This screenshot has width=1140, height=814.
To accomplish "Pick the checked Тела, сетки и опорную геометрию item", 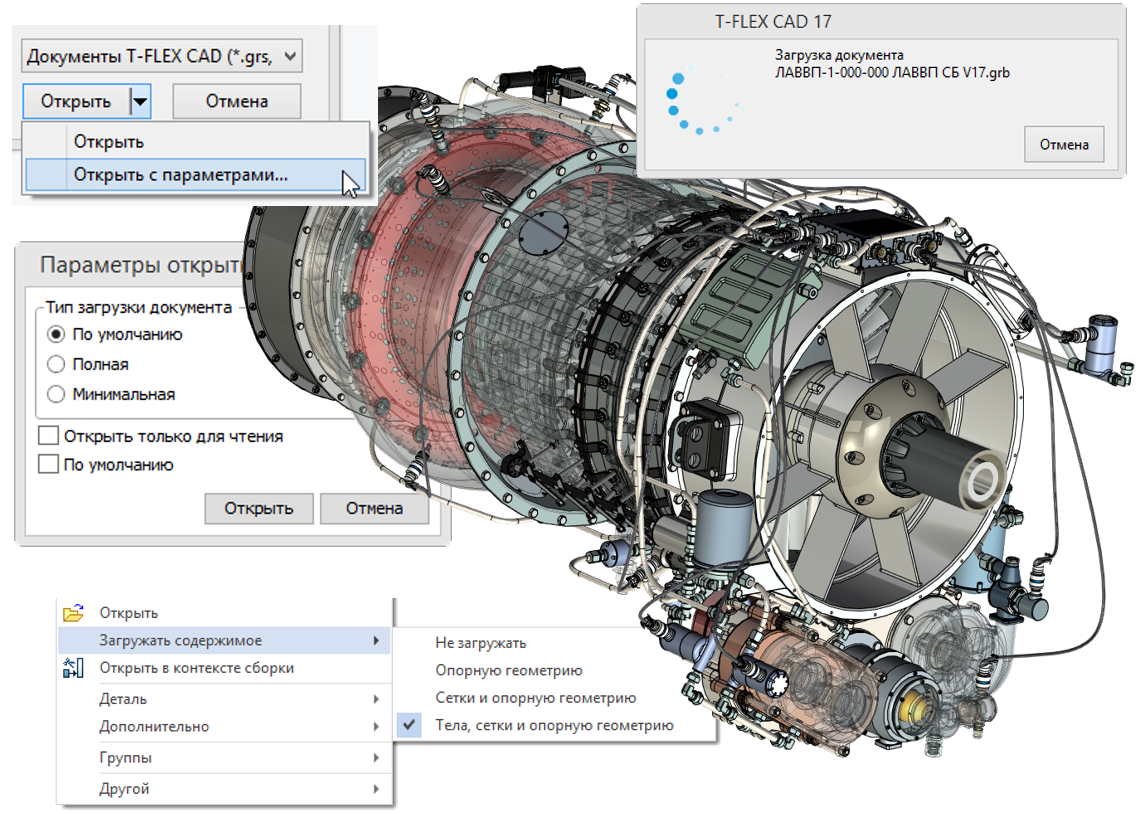I will coord(554,726).
